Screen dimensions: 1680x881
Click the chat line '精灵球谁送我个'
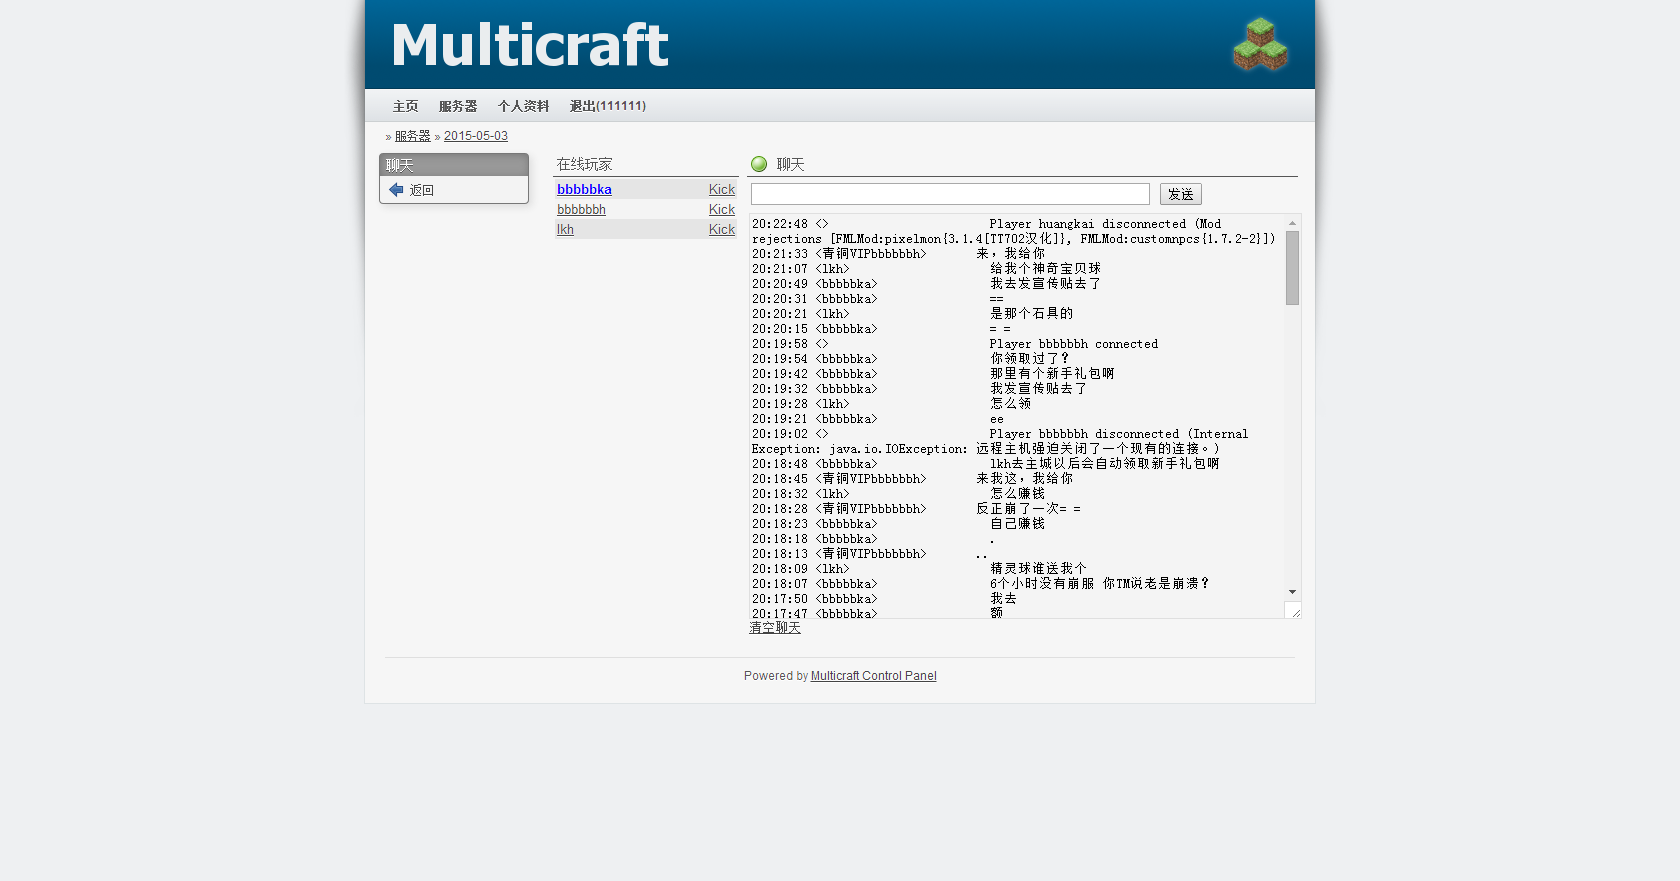pyautogui.click(x=1038, y=569)
